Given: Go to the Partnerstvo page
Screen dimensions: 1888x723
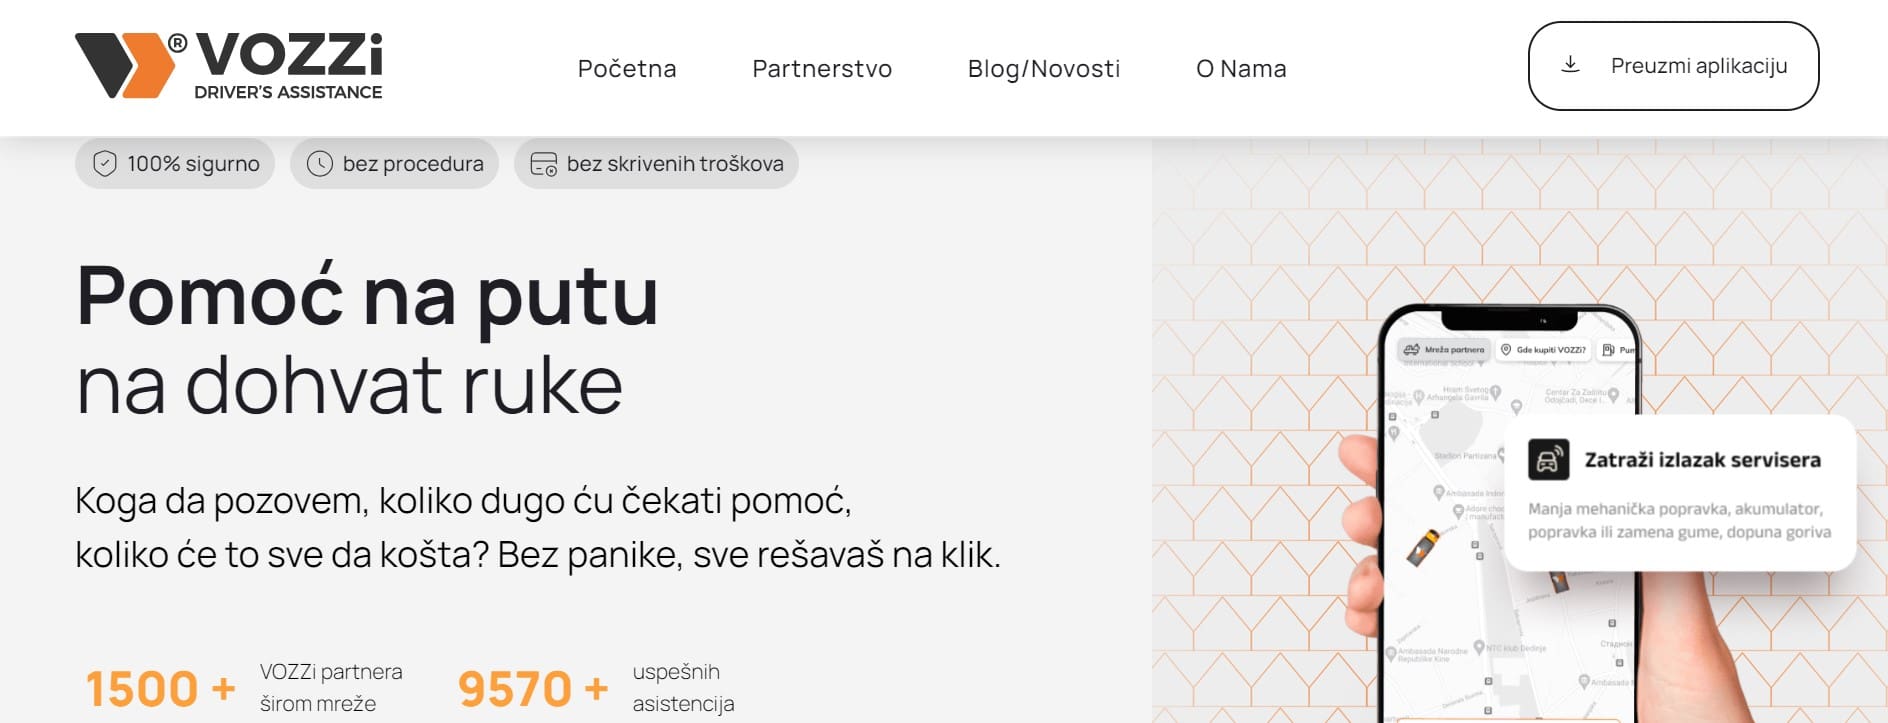Looking at the screenshot, I should 822,68.
